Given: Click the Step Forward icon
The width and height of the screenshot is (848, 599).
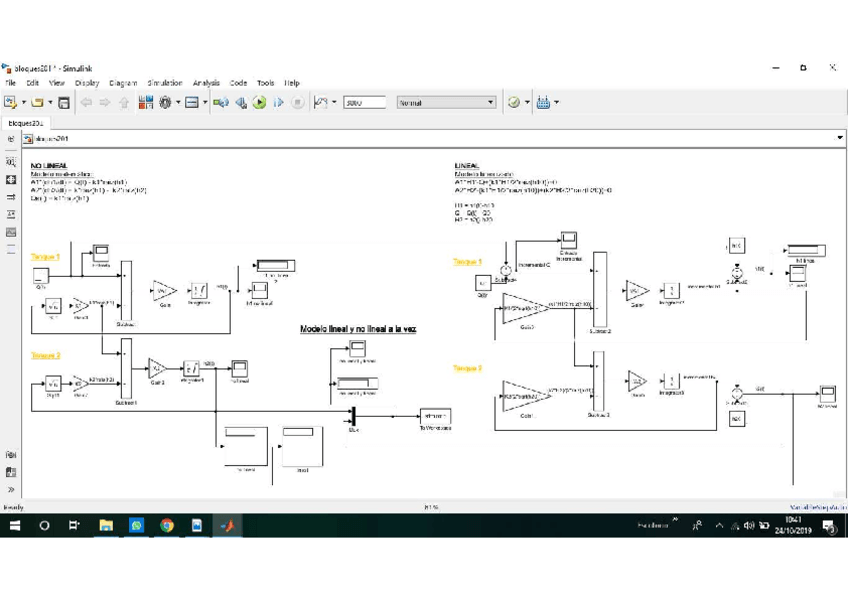Looking at the screenshot, I should click(278, 102).
